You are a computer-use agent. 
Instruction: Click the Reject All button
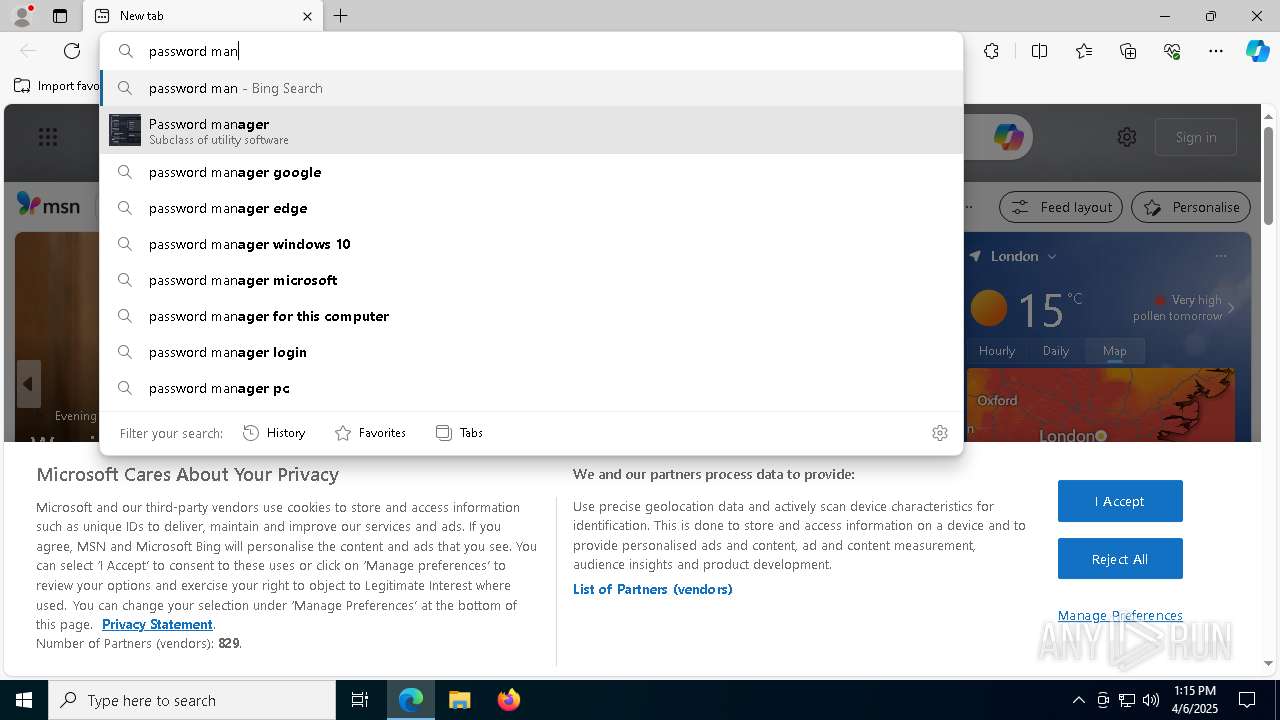coord(1120,559)
